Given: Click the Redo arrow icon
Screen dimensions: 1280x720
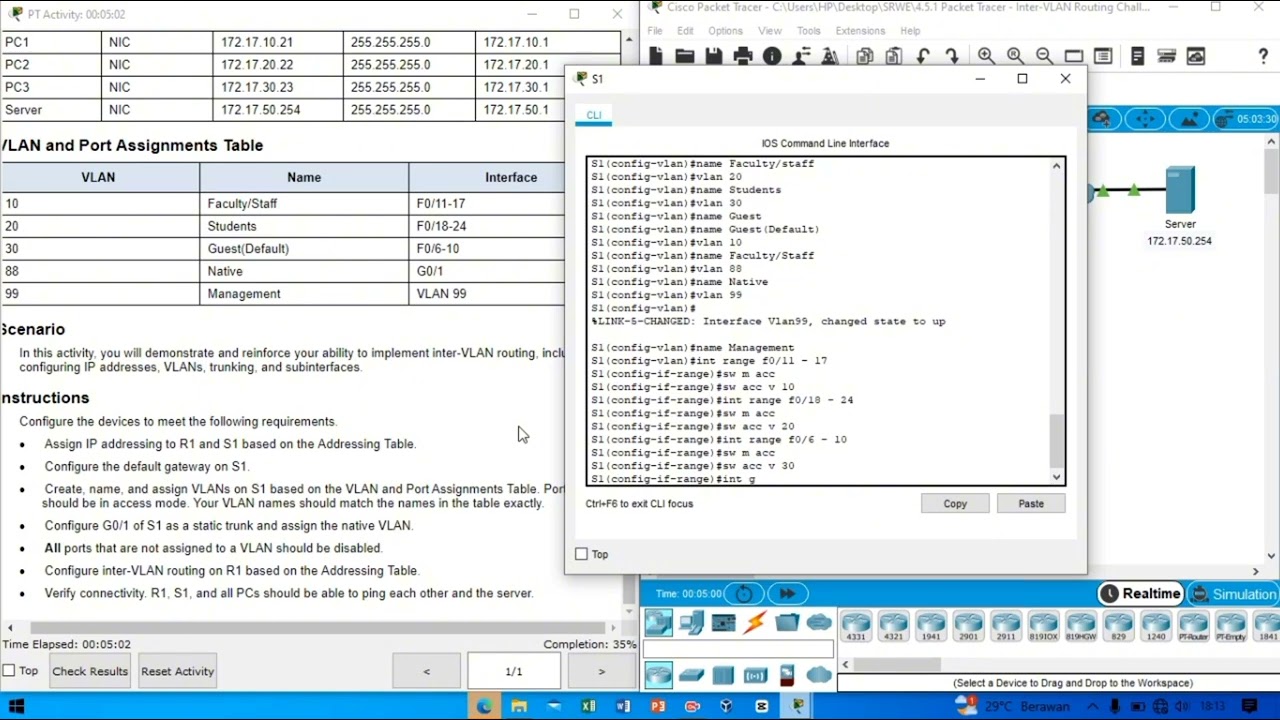Looking at the screenshot, I should [952, 57].
